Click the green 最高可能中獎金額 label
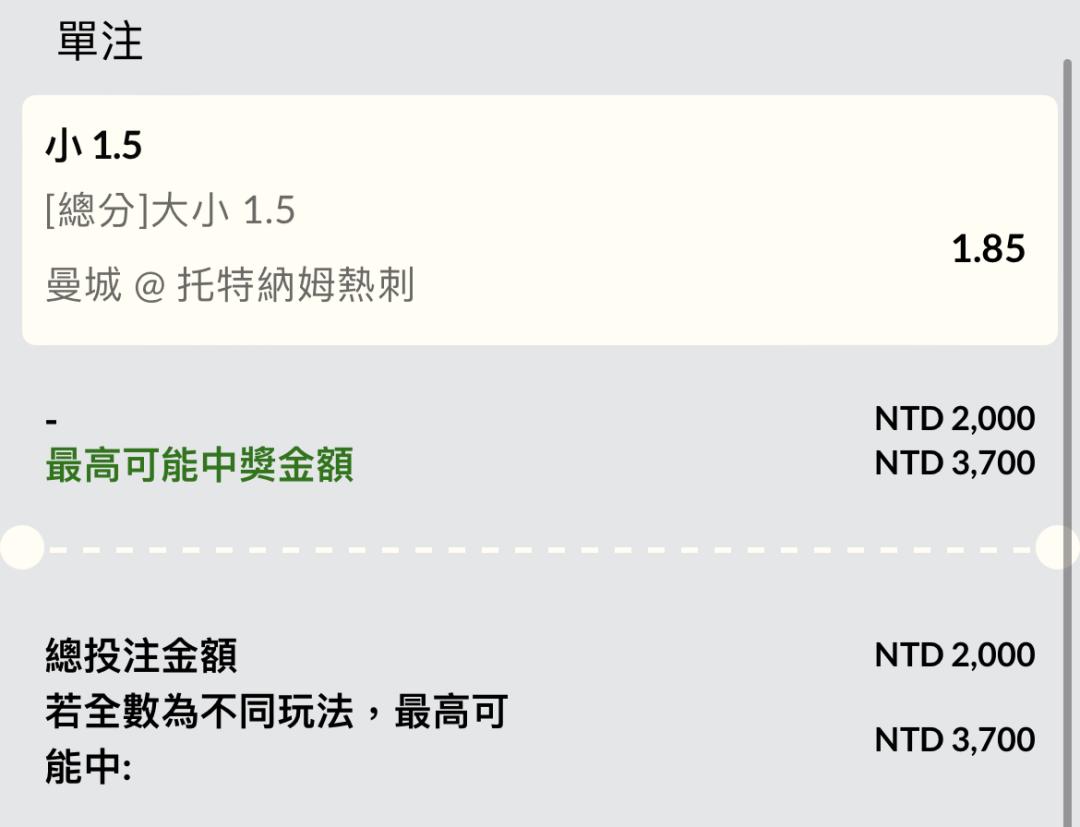Image resolution: width=1080 pixels, height=827 pixels. click(x=200, y=465)
